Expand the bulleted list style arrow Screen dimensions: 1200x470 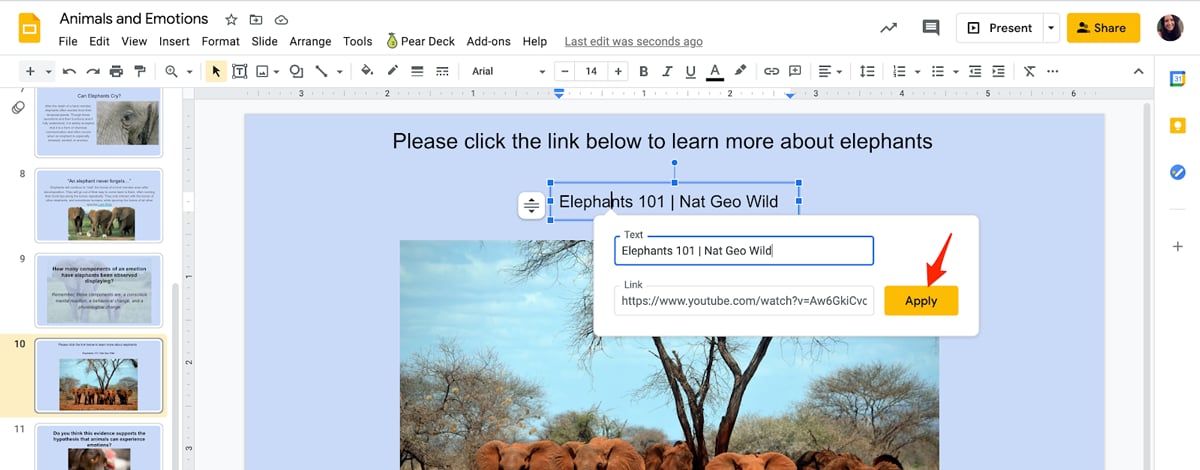[955, 72]
